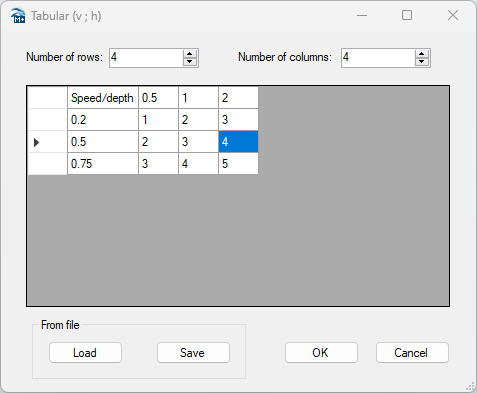Select value 5 in the 0.75 row
477x393 pixels.
[x=238, y=164]
